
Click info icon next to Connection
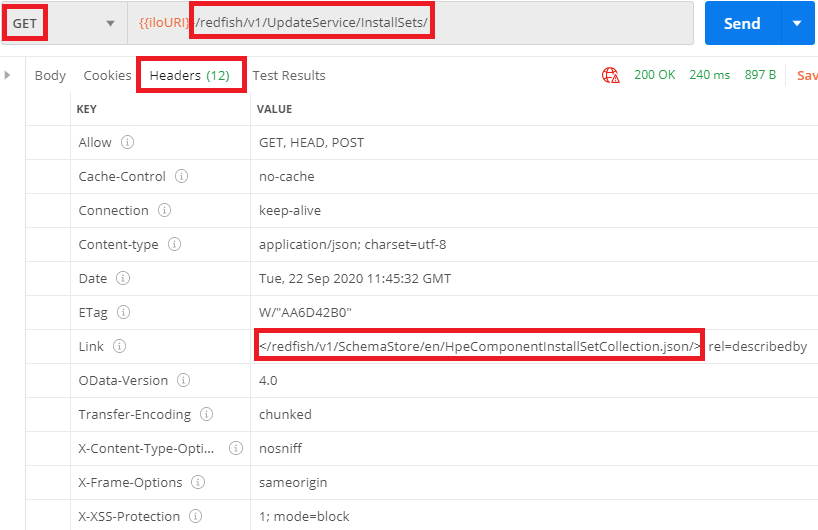tap(164, 210)
